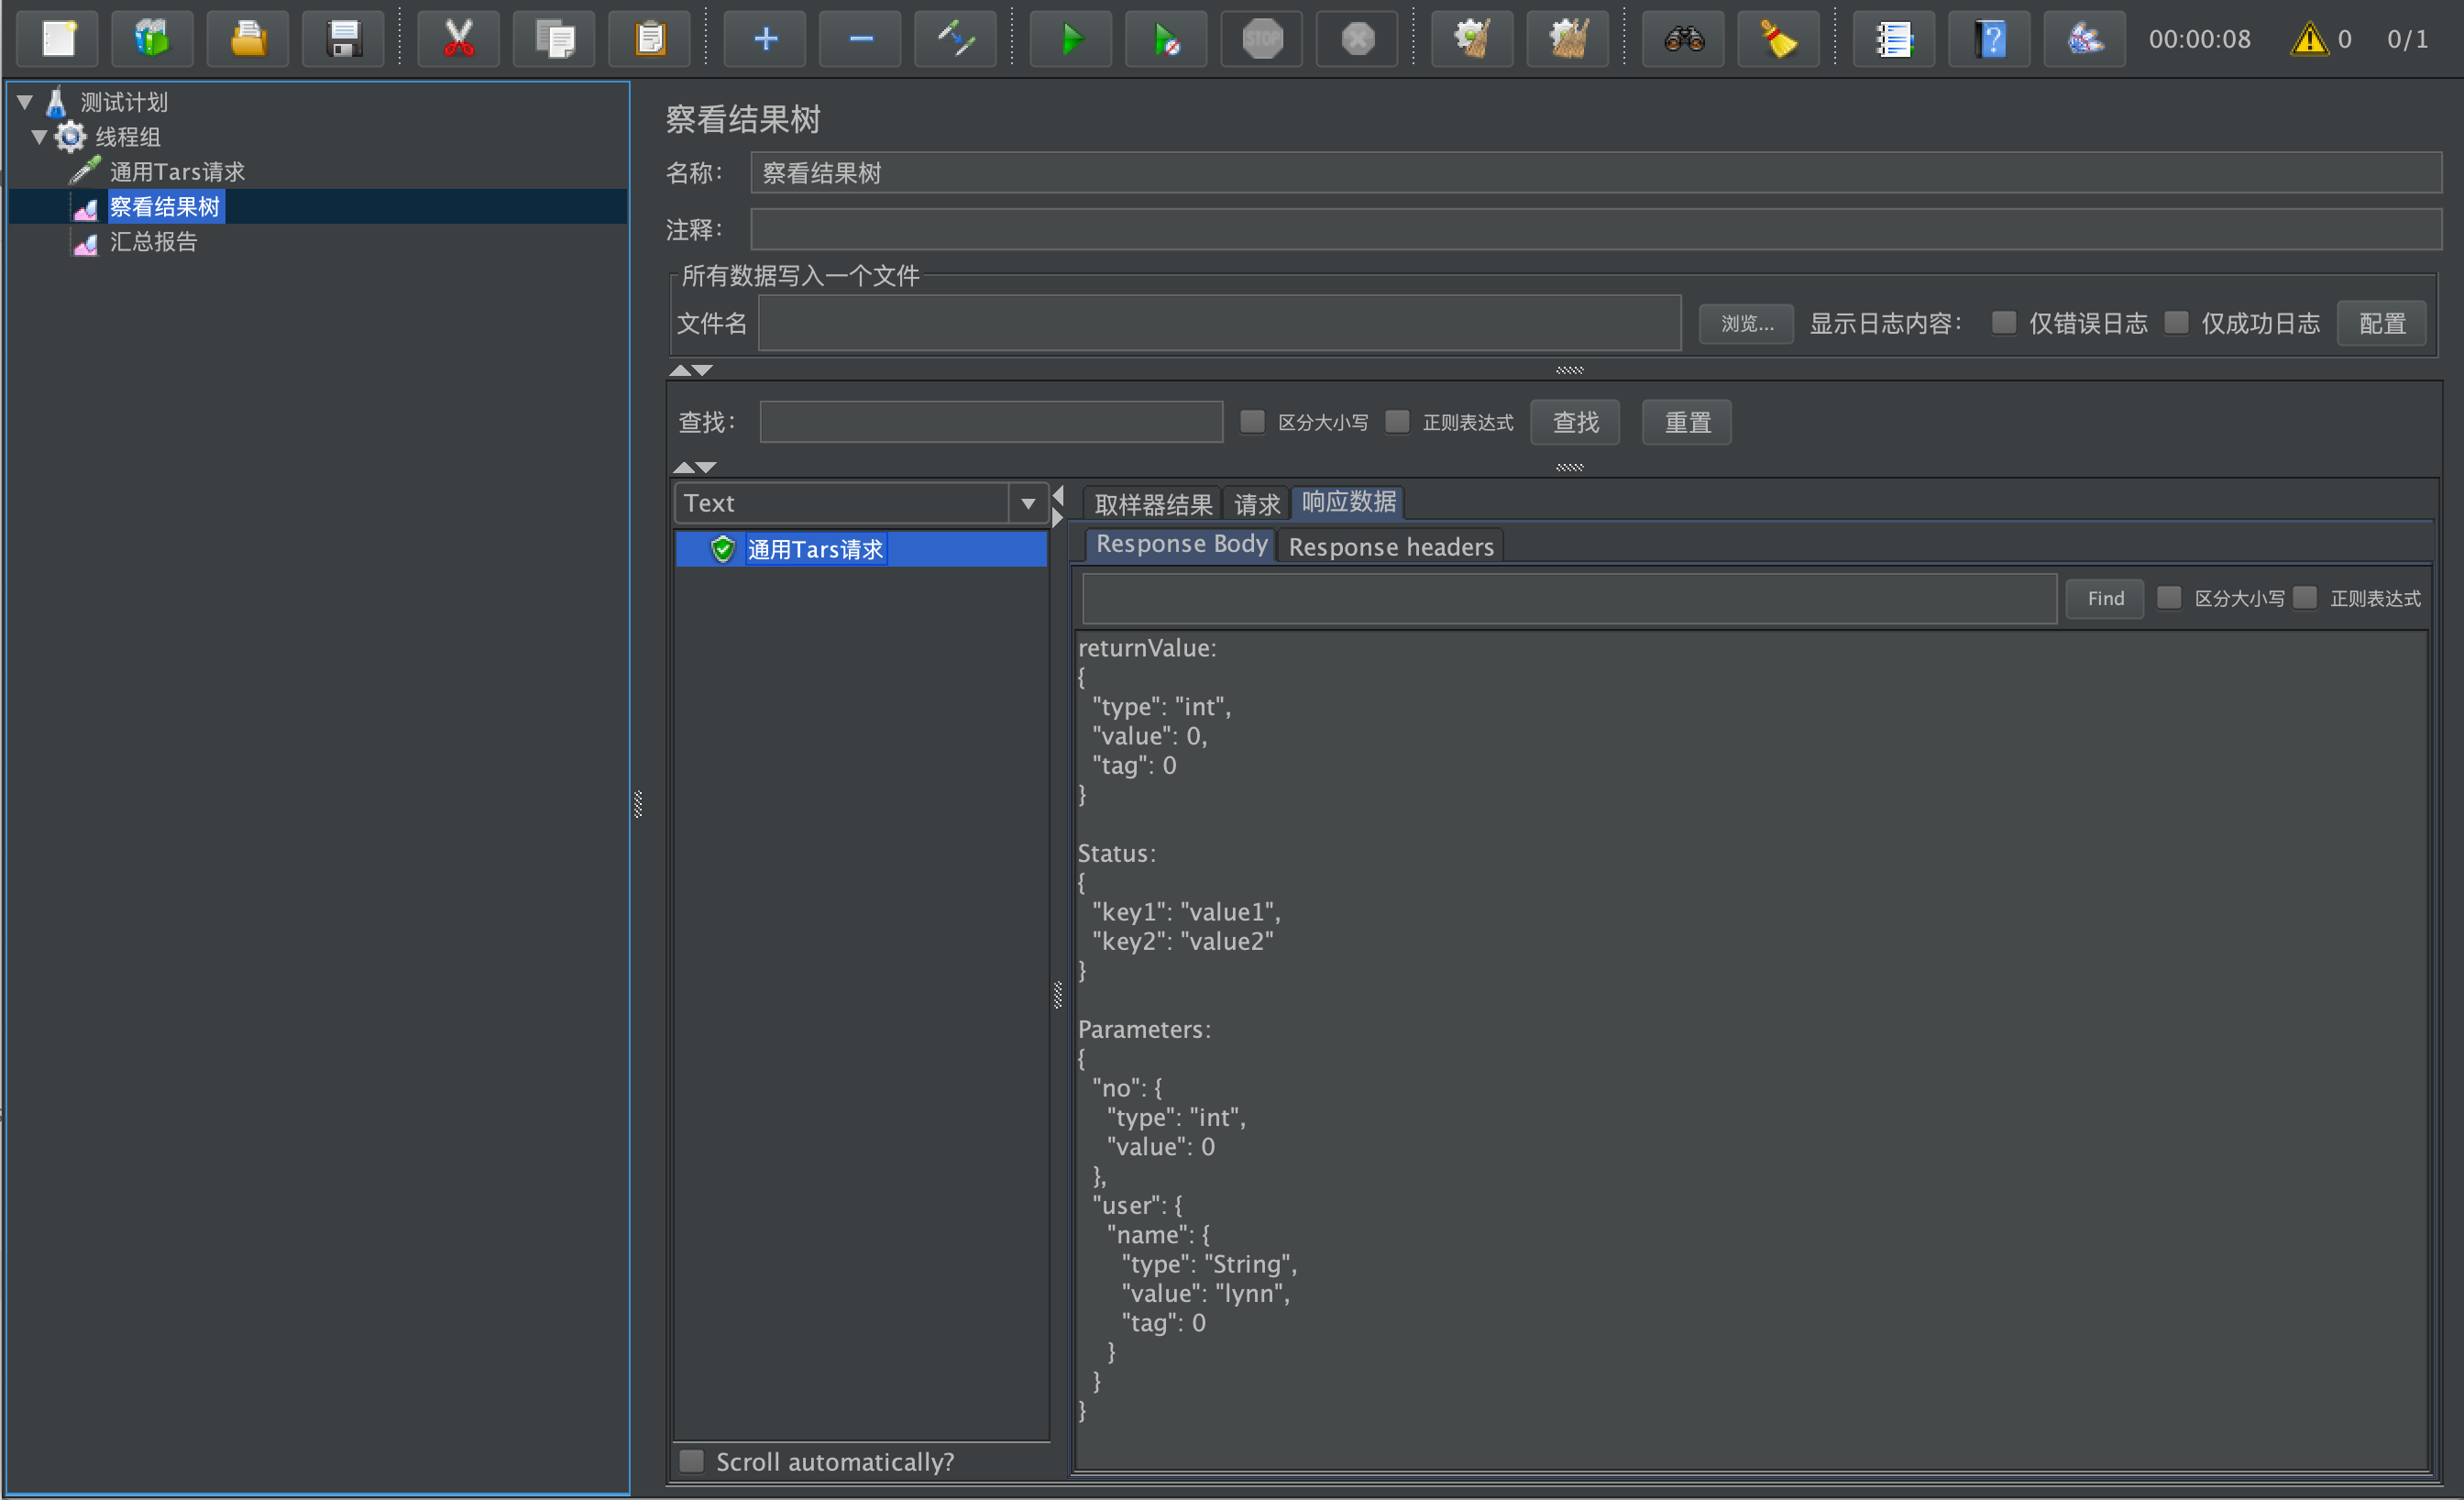Click the green Start run icon
Viewport: 2464px width, 1500px height.
(x=1070, y=40)
